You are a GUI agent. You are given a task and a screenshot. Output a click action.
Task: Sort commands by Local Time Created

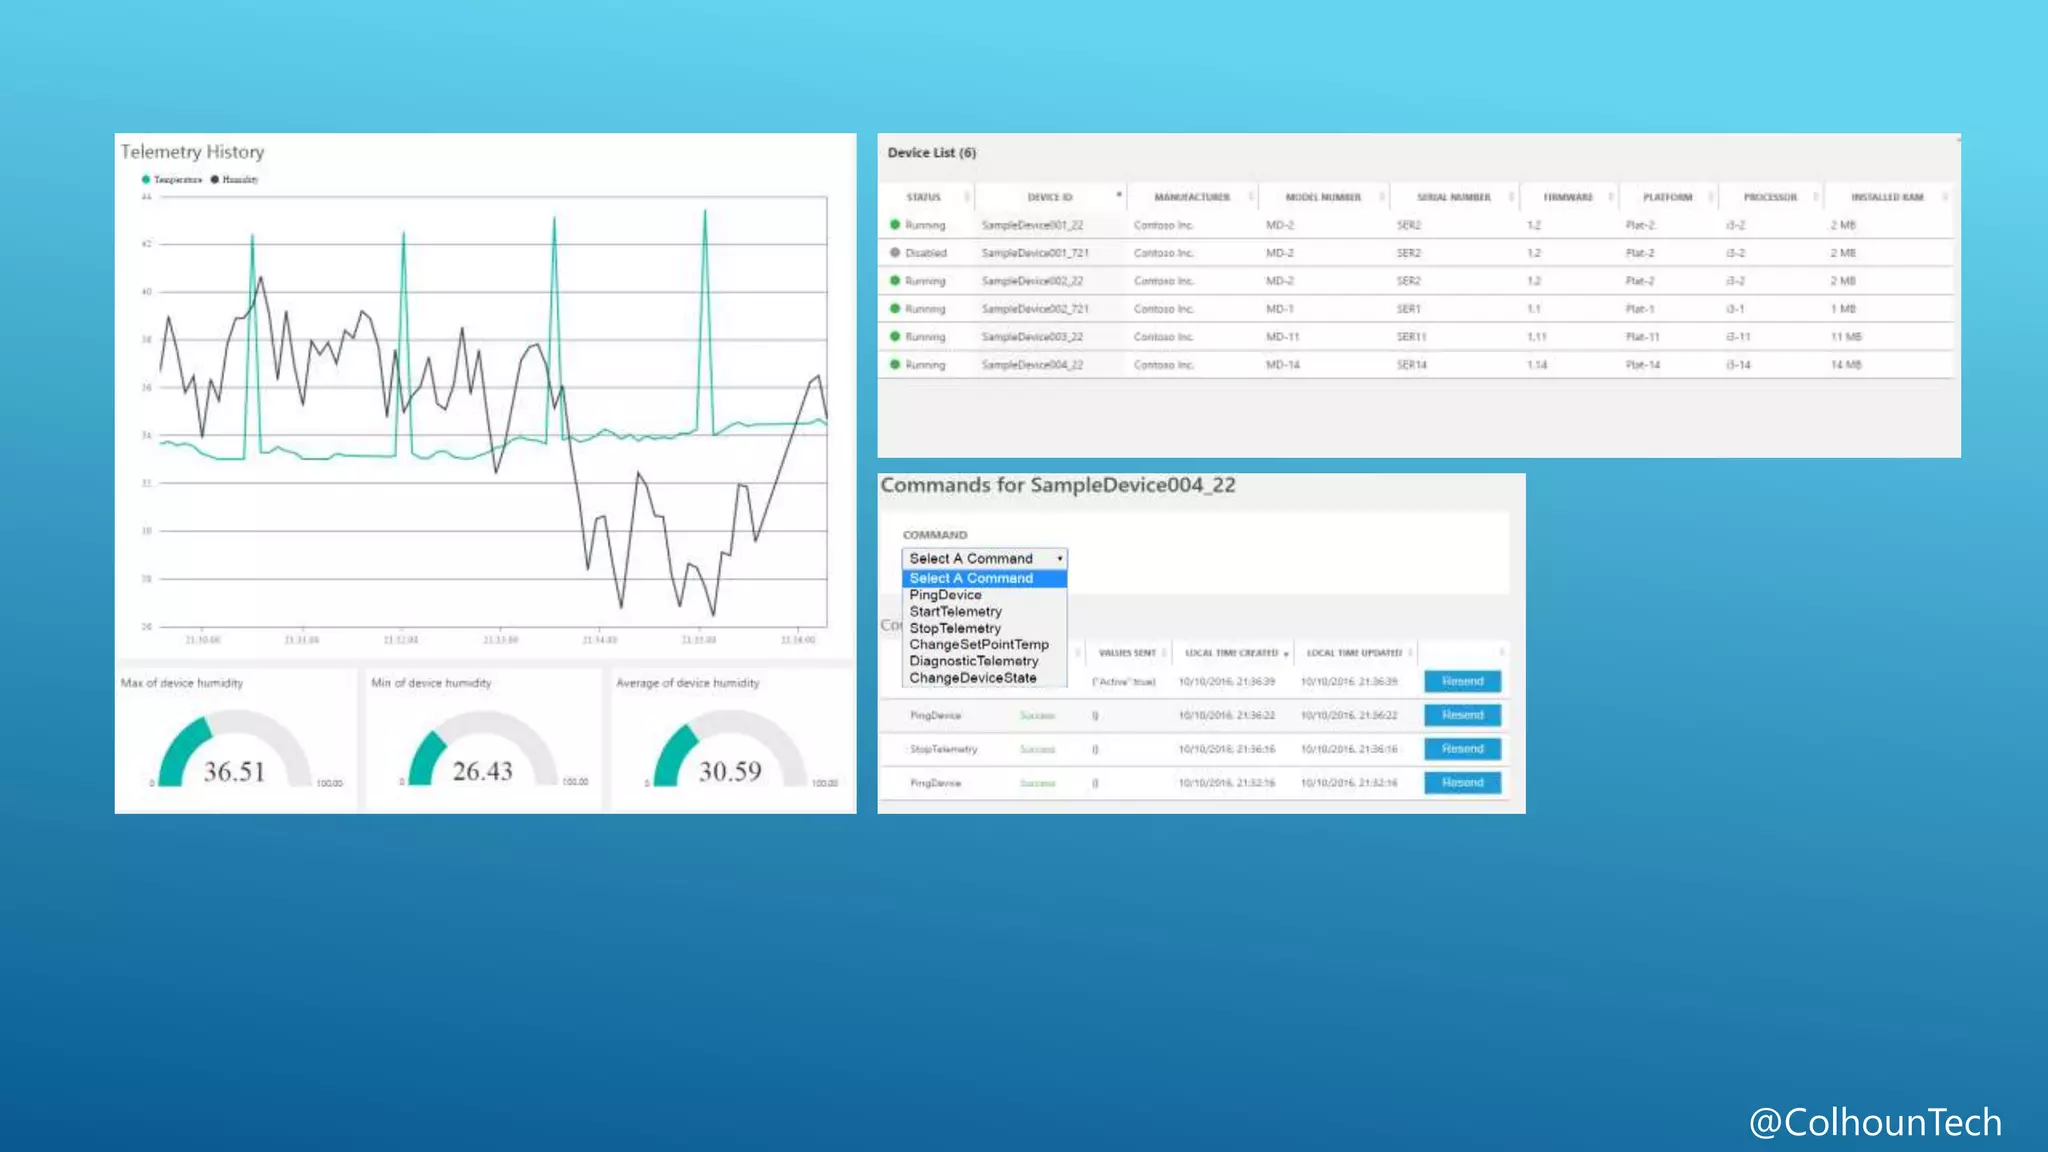point(1231,653)
